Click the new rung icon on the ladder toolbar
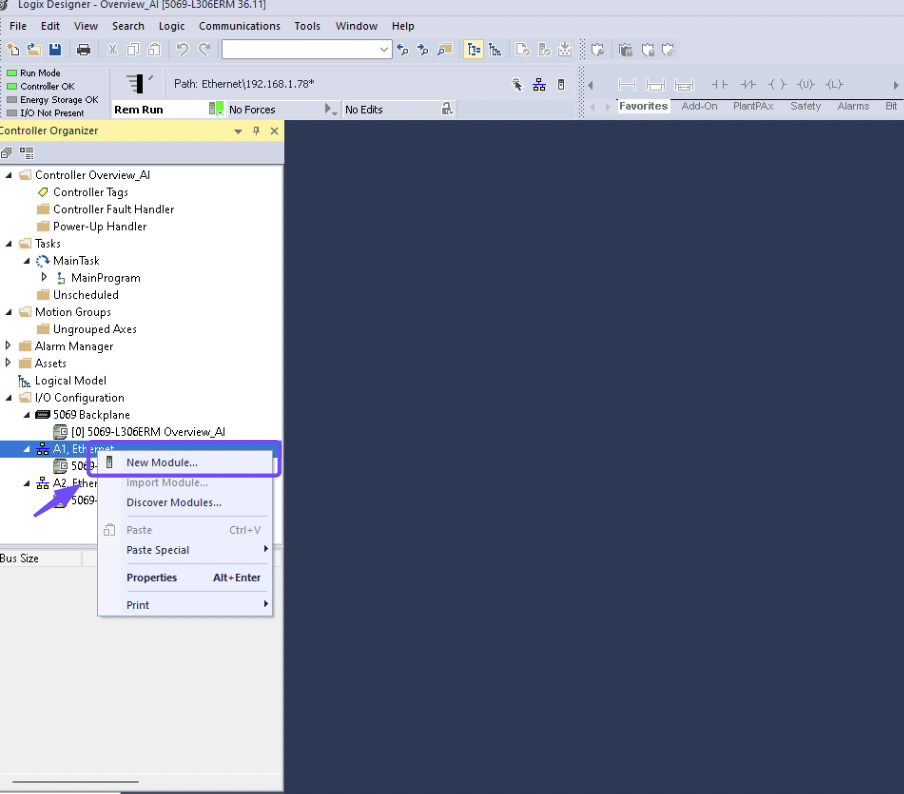The width and height of the screenshot is (904, 794). coord(627,84)
